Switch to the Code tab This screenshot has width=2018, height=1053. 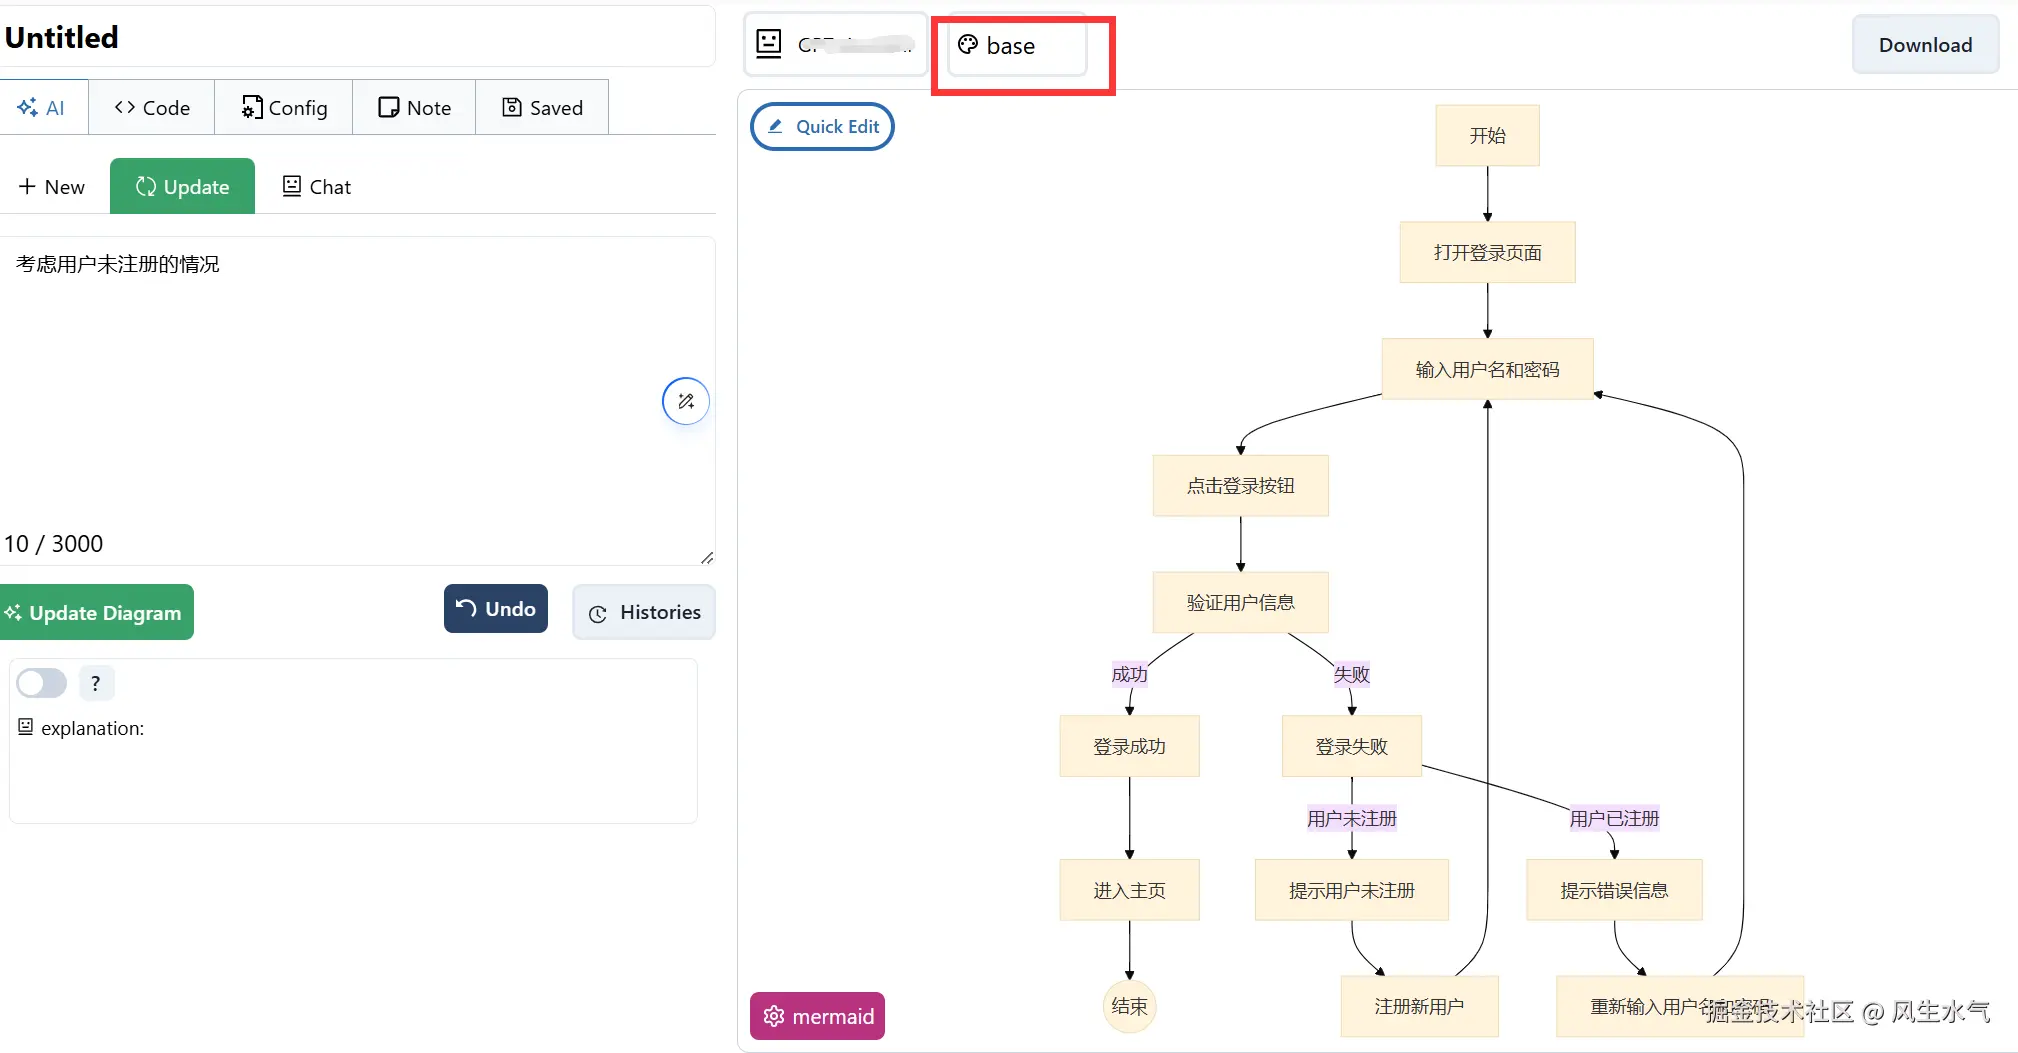click(152, 108)
